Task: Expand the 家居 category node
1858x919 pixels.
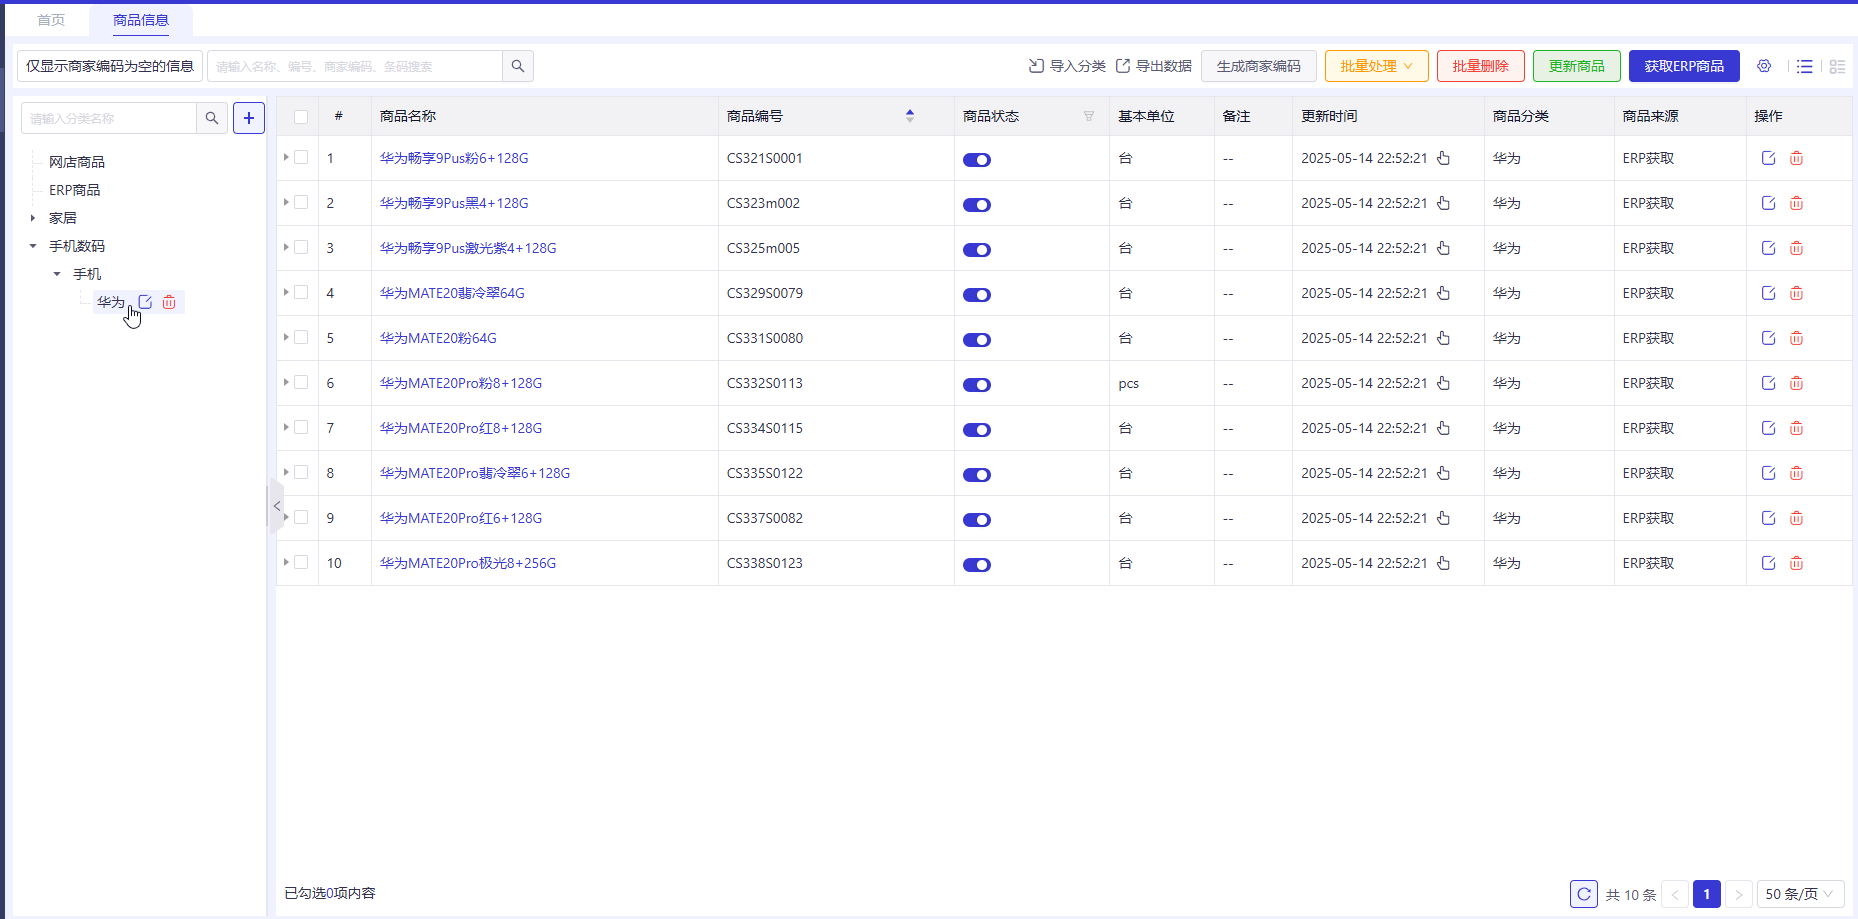Action: pyautogui.click(x=33, y=218)
